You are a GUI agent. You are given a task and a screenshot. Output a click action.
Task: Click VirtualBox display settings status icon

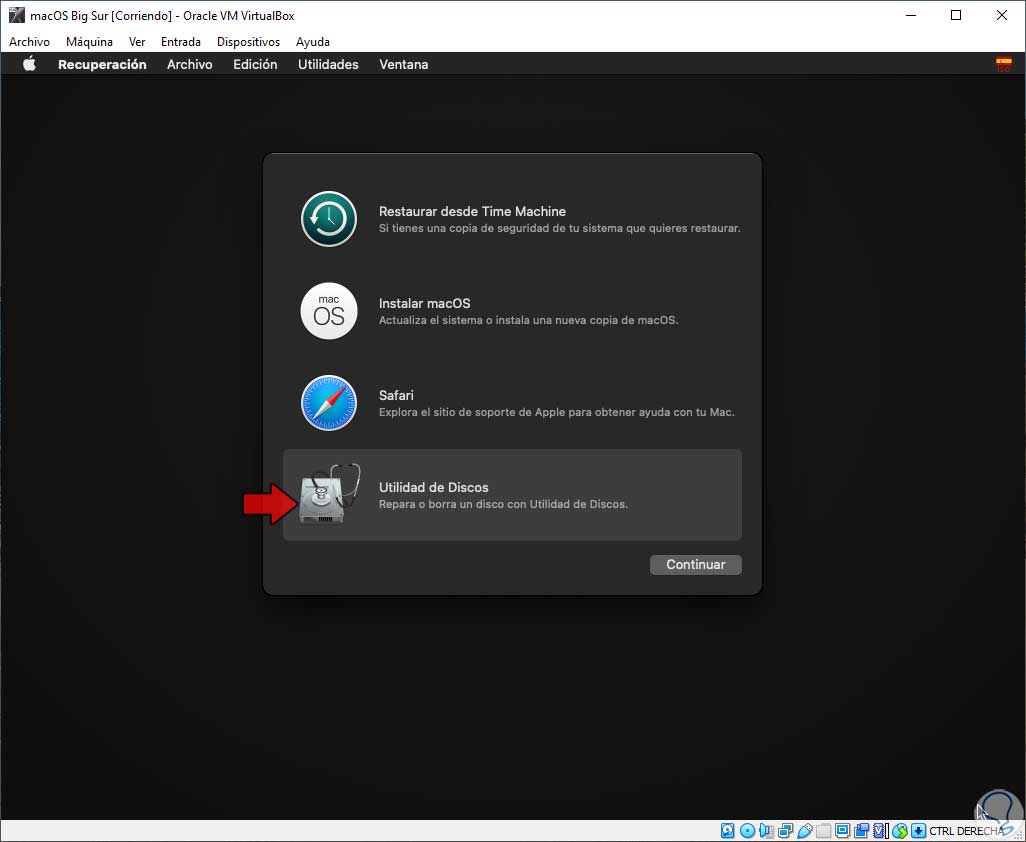click(843, 831)
